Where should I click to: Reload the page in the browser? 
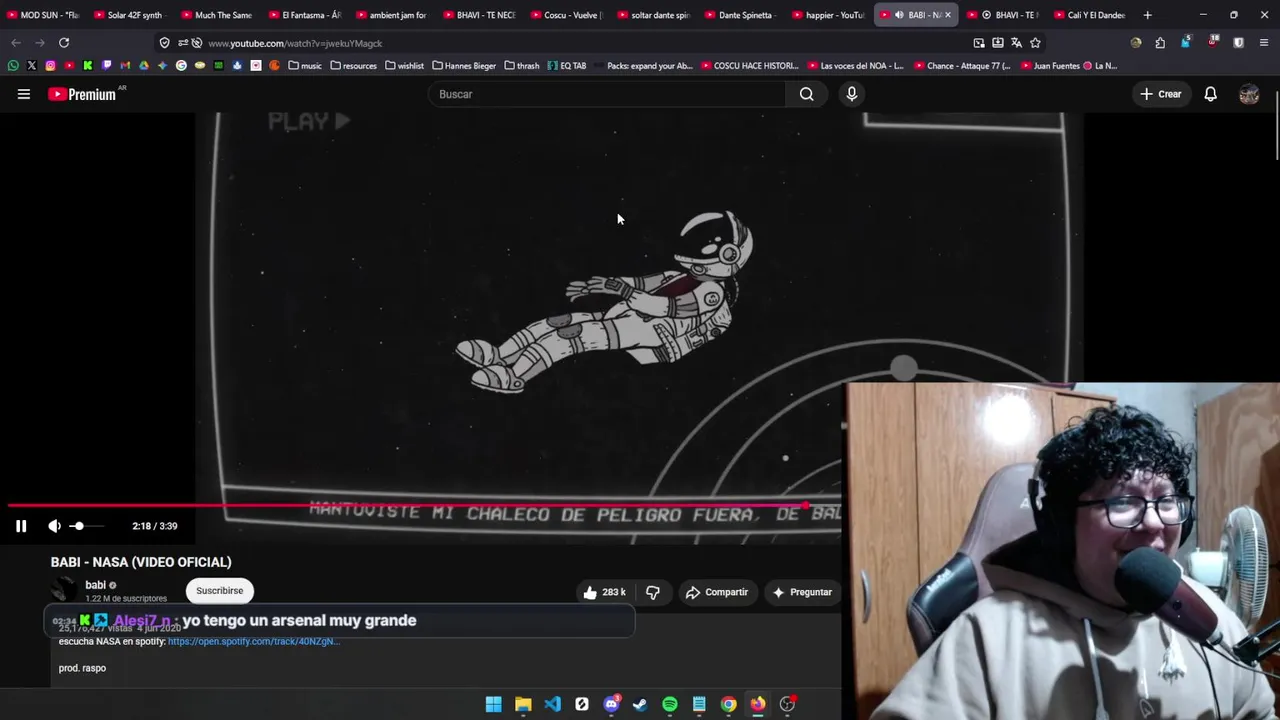pos(64,43)
